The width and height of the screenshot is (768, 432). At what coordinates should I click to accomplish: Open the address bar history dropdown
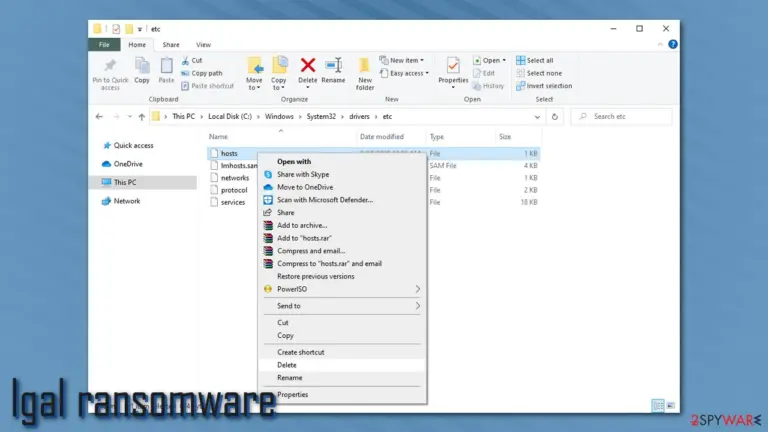pos(537,117)
